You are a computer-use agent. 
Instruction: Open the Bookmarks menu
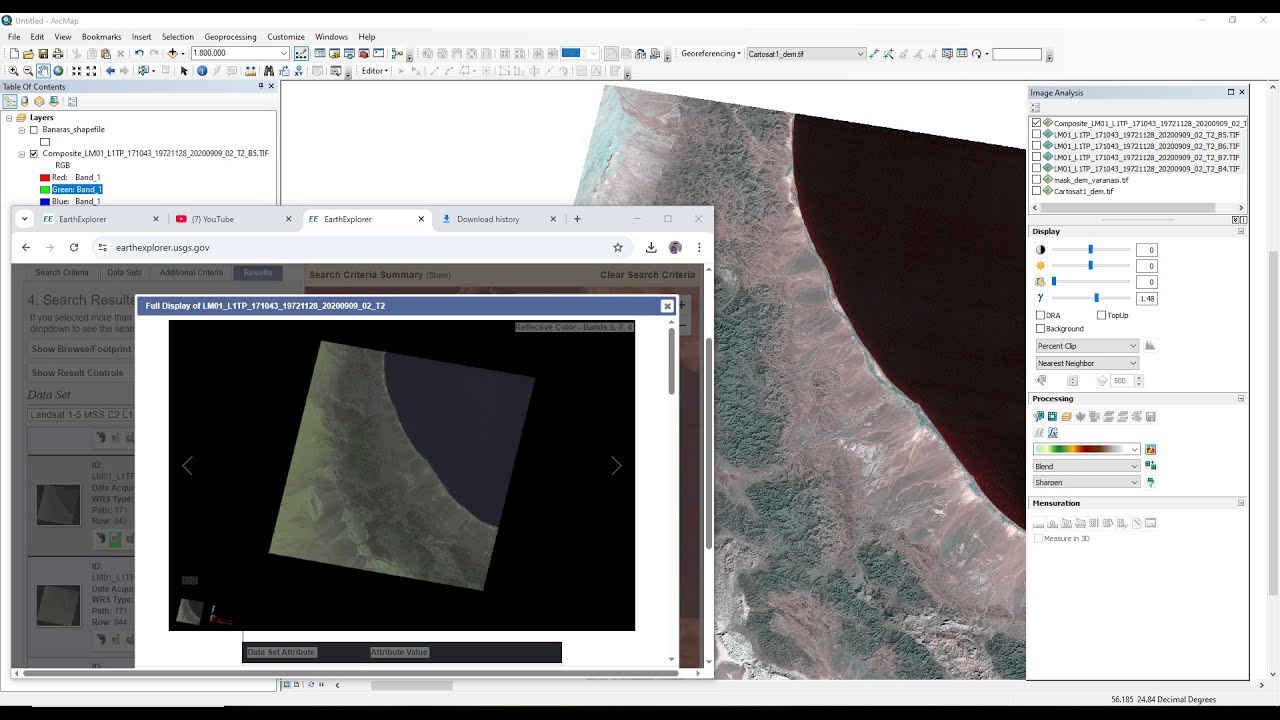coord(101,37)
